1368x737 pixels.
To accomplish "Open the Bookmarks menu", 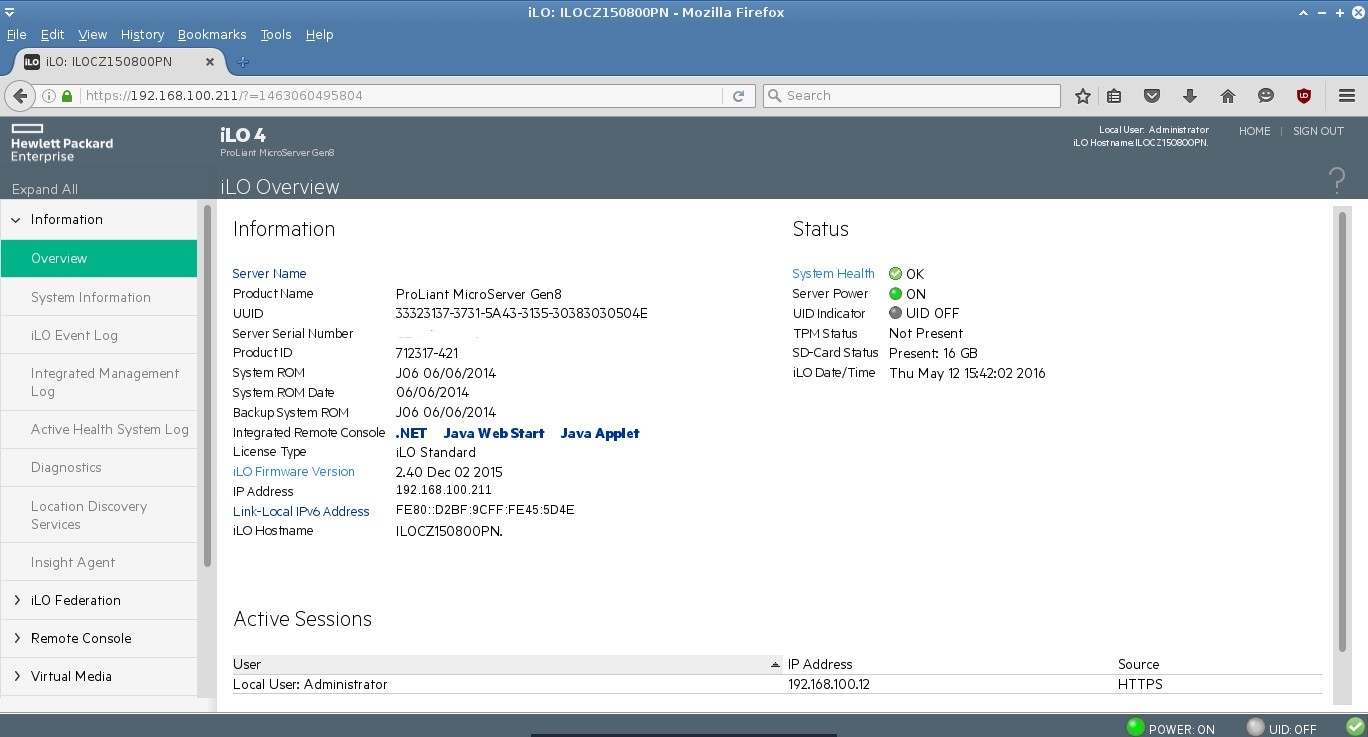I will tap(212, 34).
